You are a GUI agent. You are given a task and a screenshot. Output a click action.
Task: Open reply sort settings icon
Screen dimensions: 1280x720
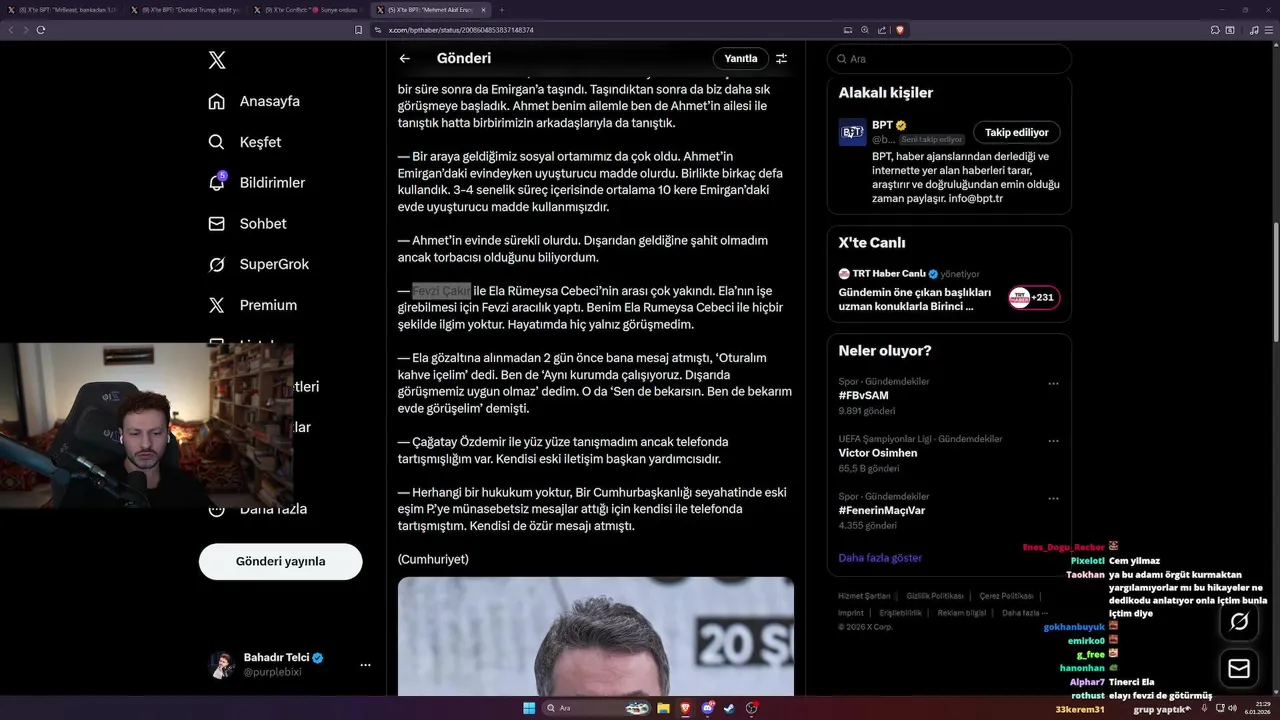(x=782, y=58)
